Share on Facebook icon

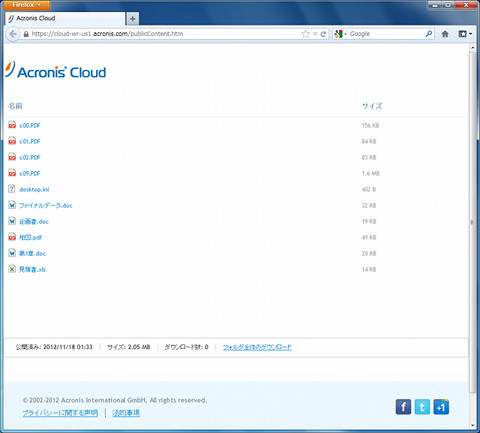coord(403,407)
